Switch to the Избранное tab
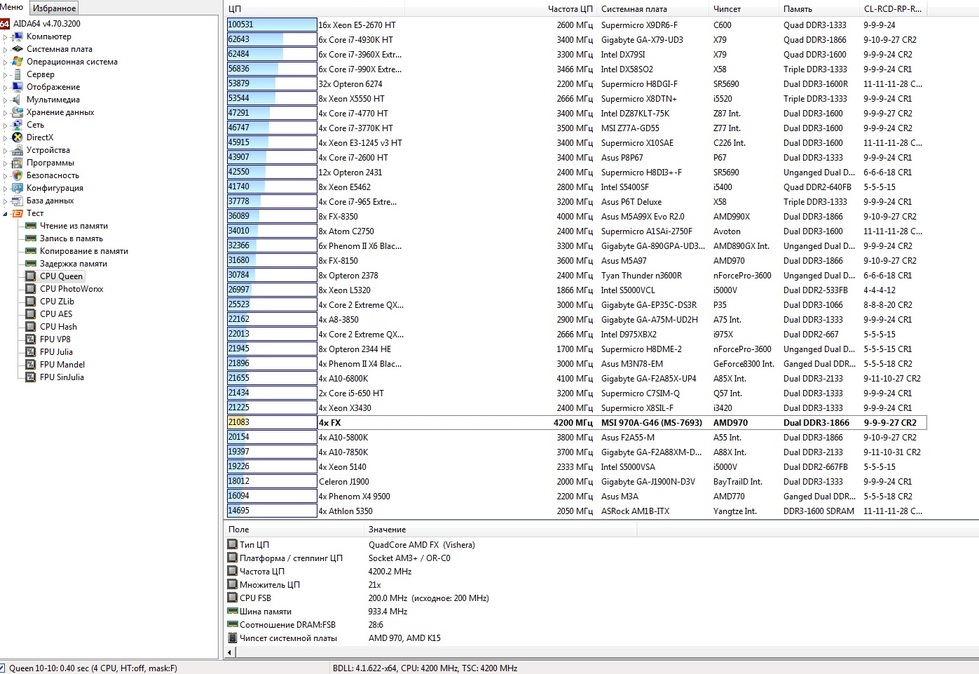The width and height of the screenshot is (979, 674). (x=52, y=8)
